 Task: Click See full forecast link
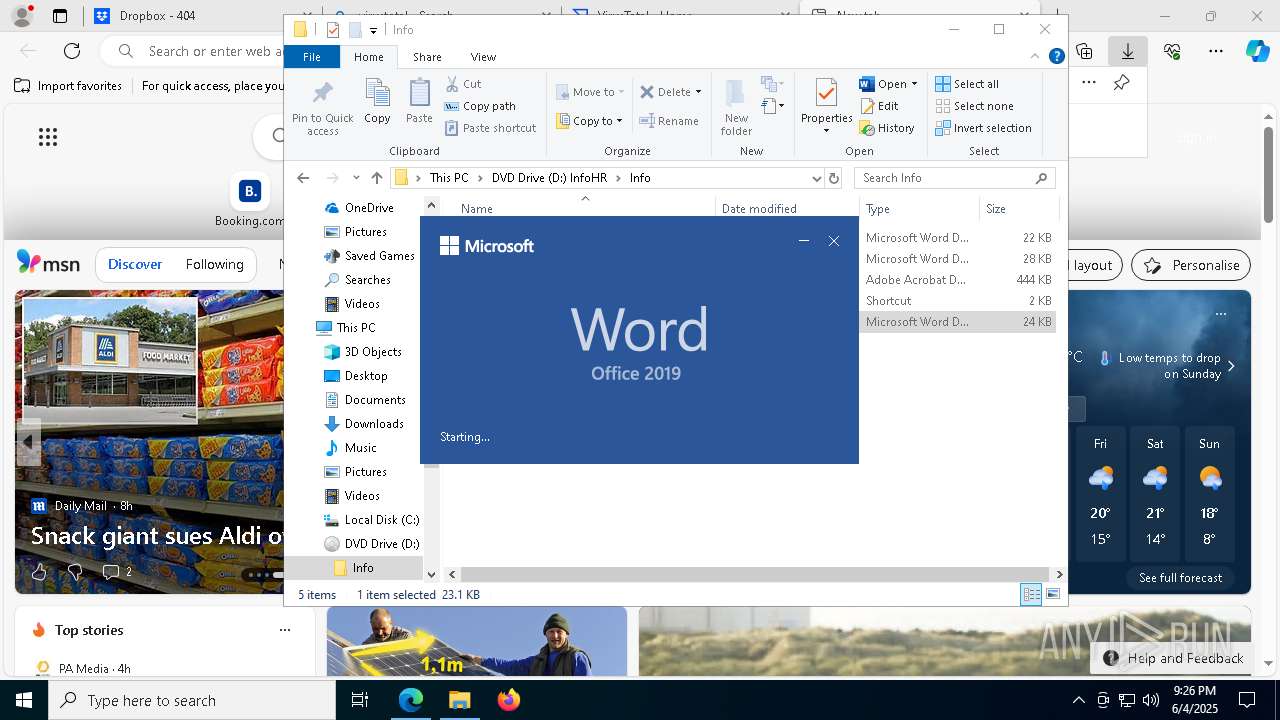1180,578
